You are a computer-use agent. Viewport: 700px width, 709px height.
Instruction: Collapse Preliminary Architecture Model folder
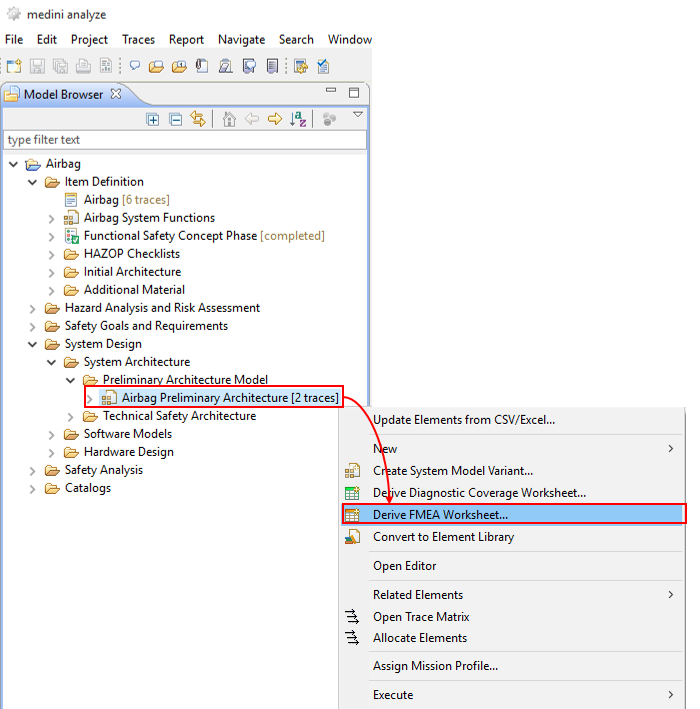point(71,380)
